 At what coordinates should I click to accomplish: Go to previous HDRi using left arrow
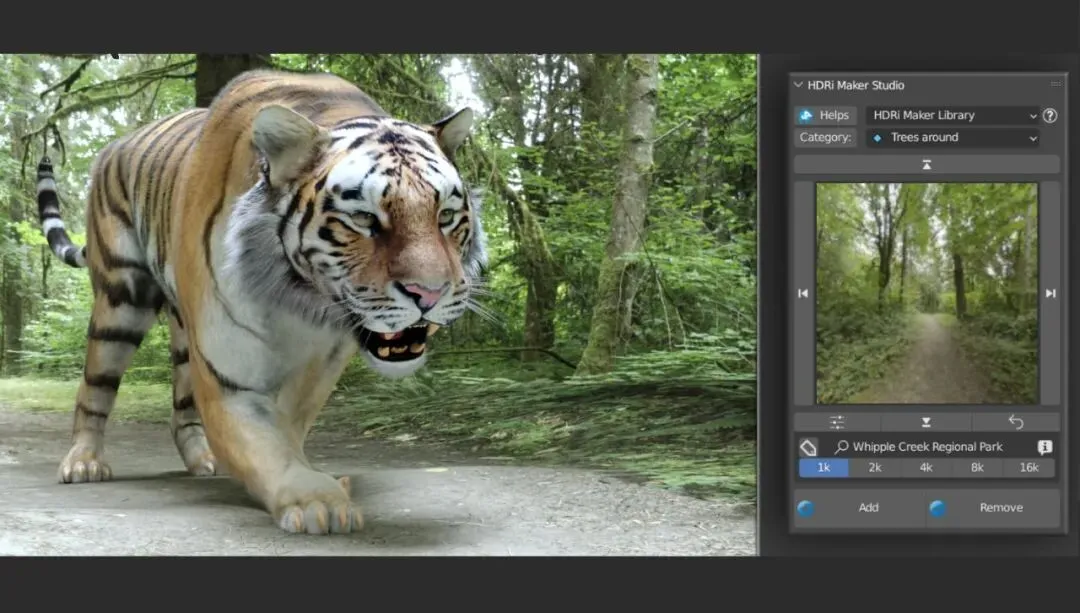(x=803, y=293)
